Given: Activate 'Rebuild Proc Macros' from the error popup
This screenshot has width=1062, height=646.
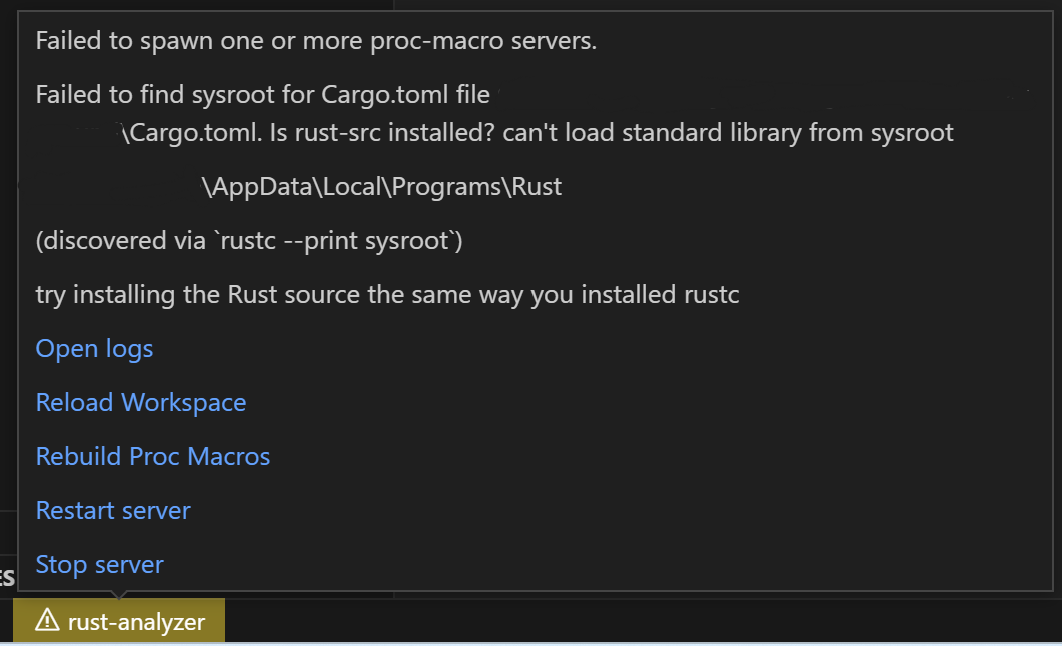Looking at the screenshot, I should [x=152, y=456].
